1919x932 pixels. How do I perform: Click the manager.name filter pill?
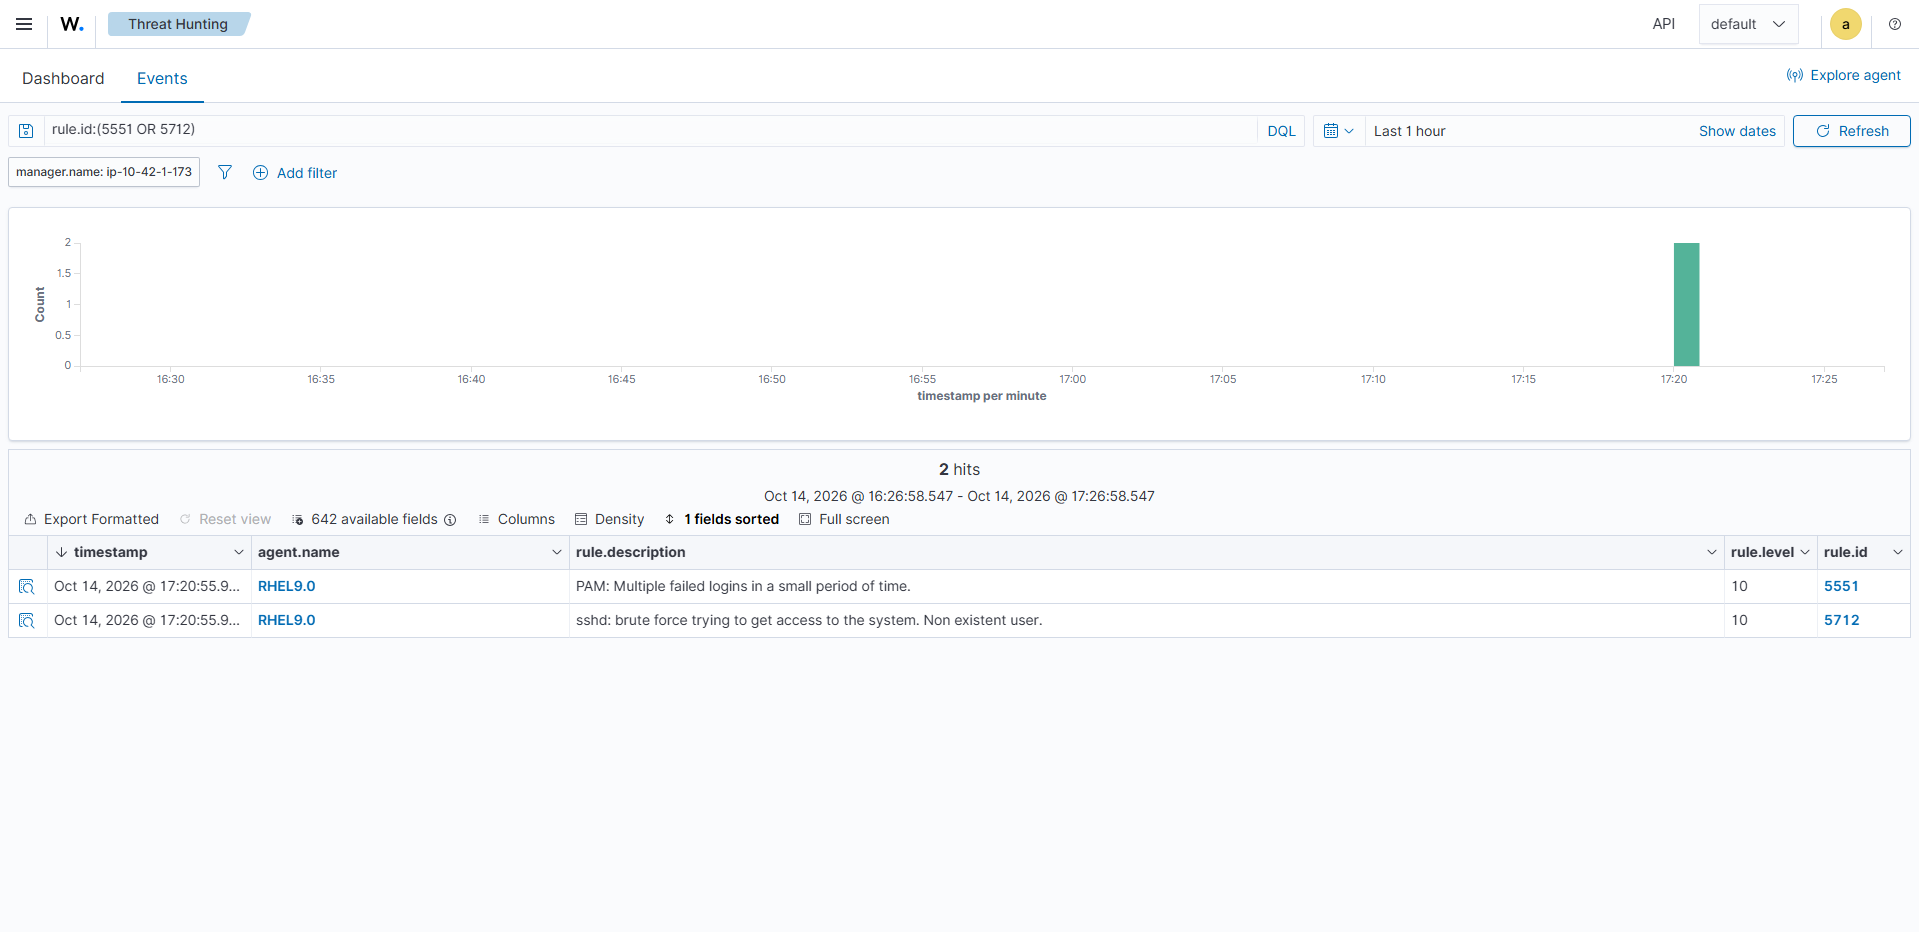coord(104,172)
